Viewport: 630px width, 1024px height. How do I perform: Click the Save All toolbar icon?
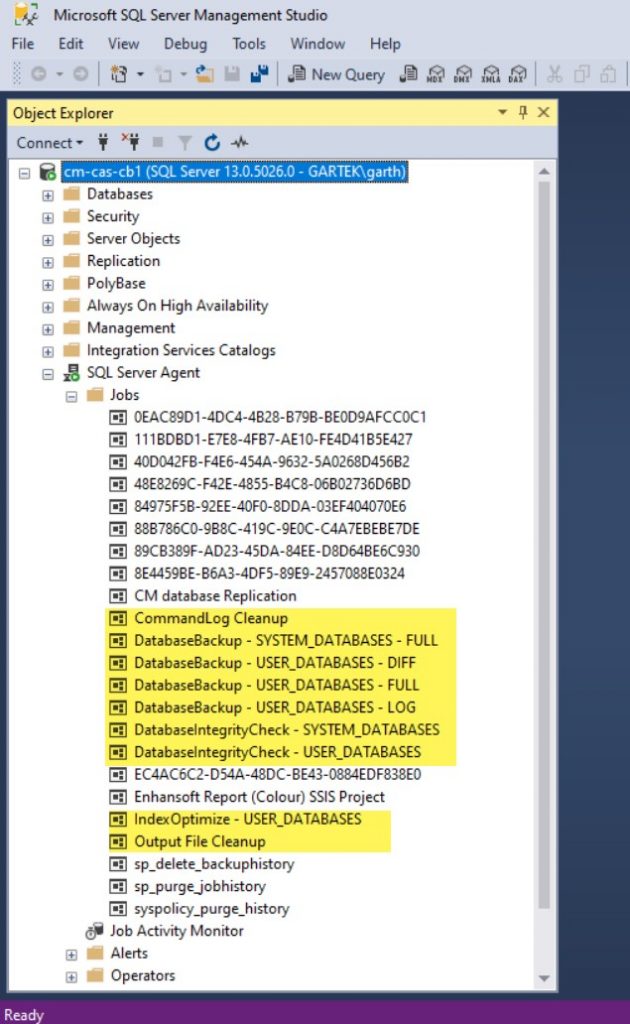259,74
